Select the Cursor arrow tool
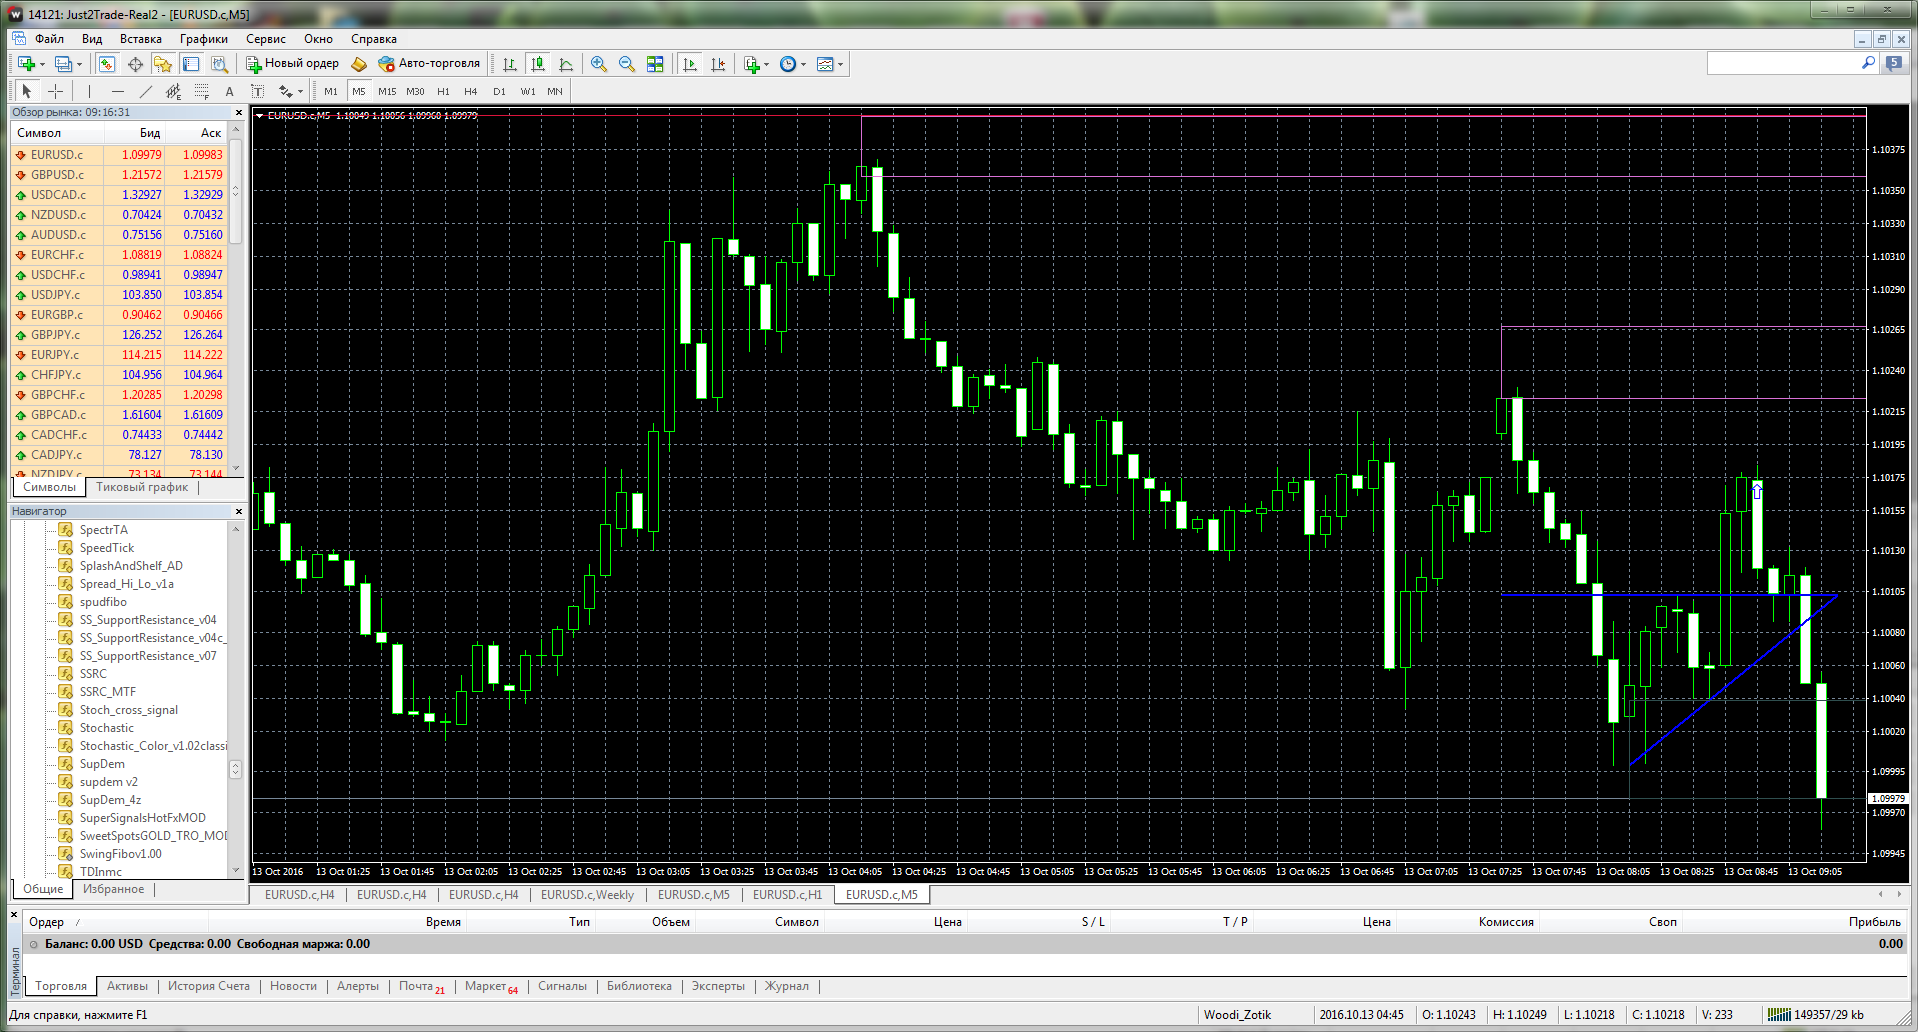Image resolution: width=1918 pixels, height=1032 pixels. point(27,91)
